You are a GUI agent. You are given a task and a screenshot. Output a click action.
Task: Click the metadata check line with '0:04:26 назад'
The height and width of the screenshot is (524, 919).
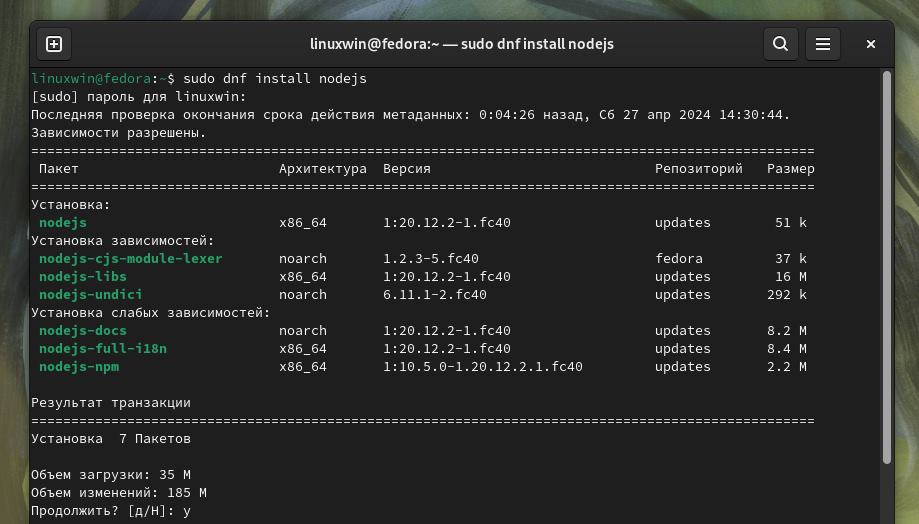click(410, 115)
